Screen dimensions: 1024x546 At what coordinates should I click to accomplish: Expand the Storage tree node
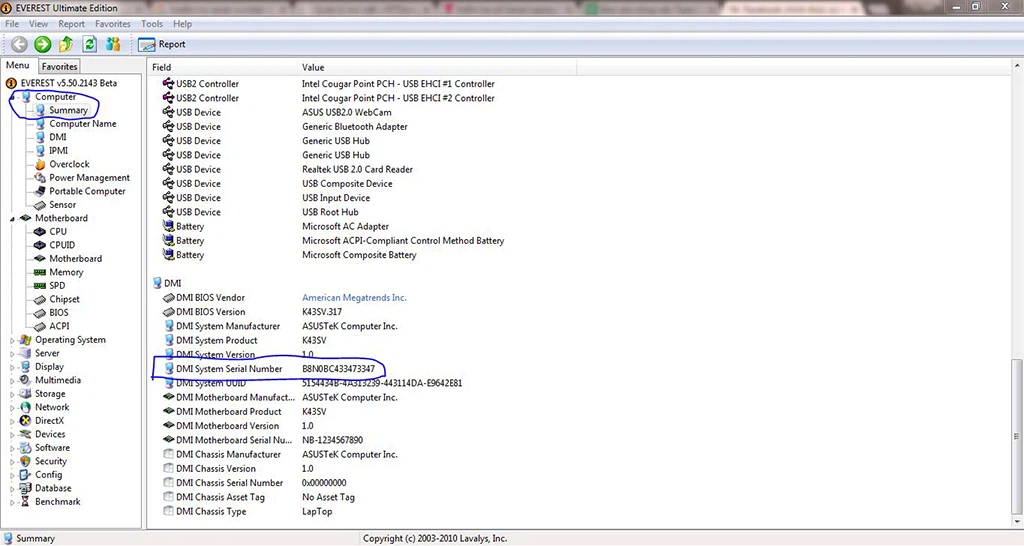tap(12, 394)
